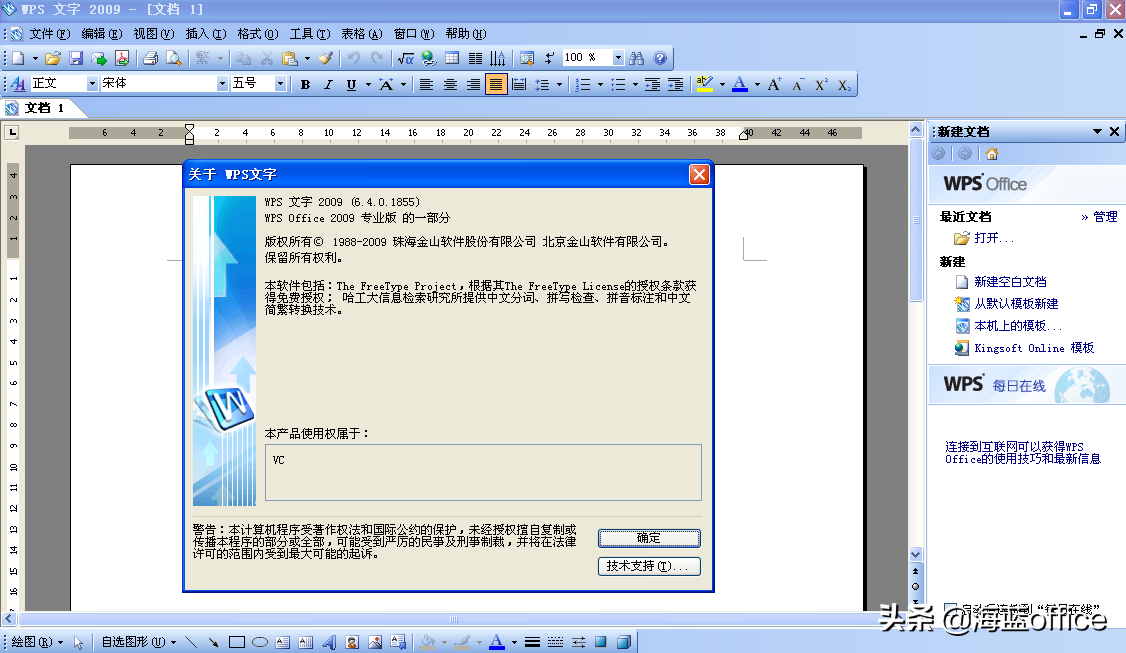Open the font dropdown showing 宋体

(222, 84)
